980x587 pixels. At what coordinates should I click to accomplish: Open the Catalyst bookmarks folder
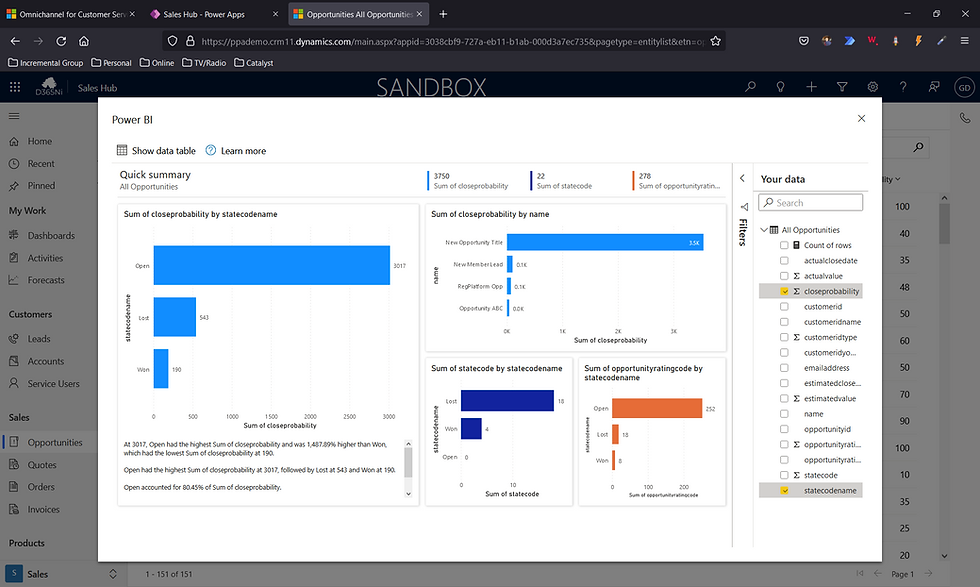(253, 63)
